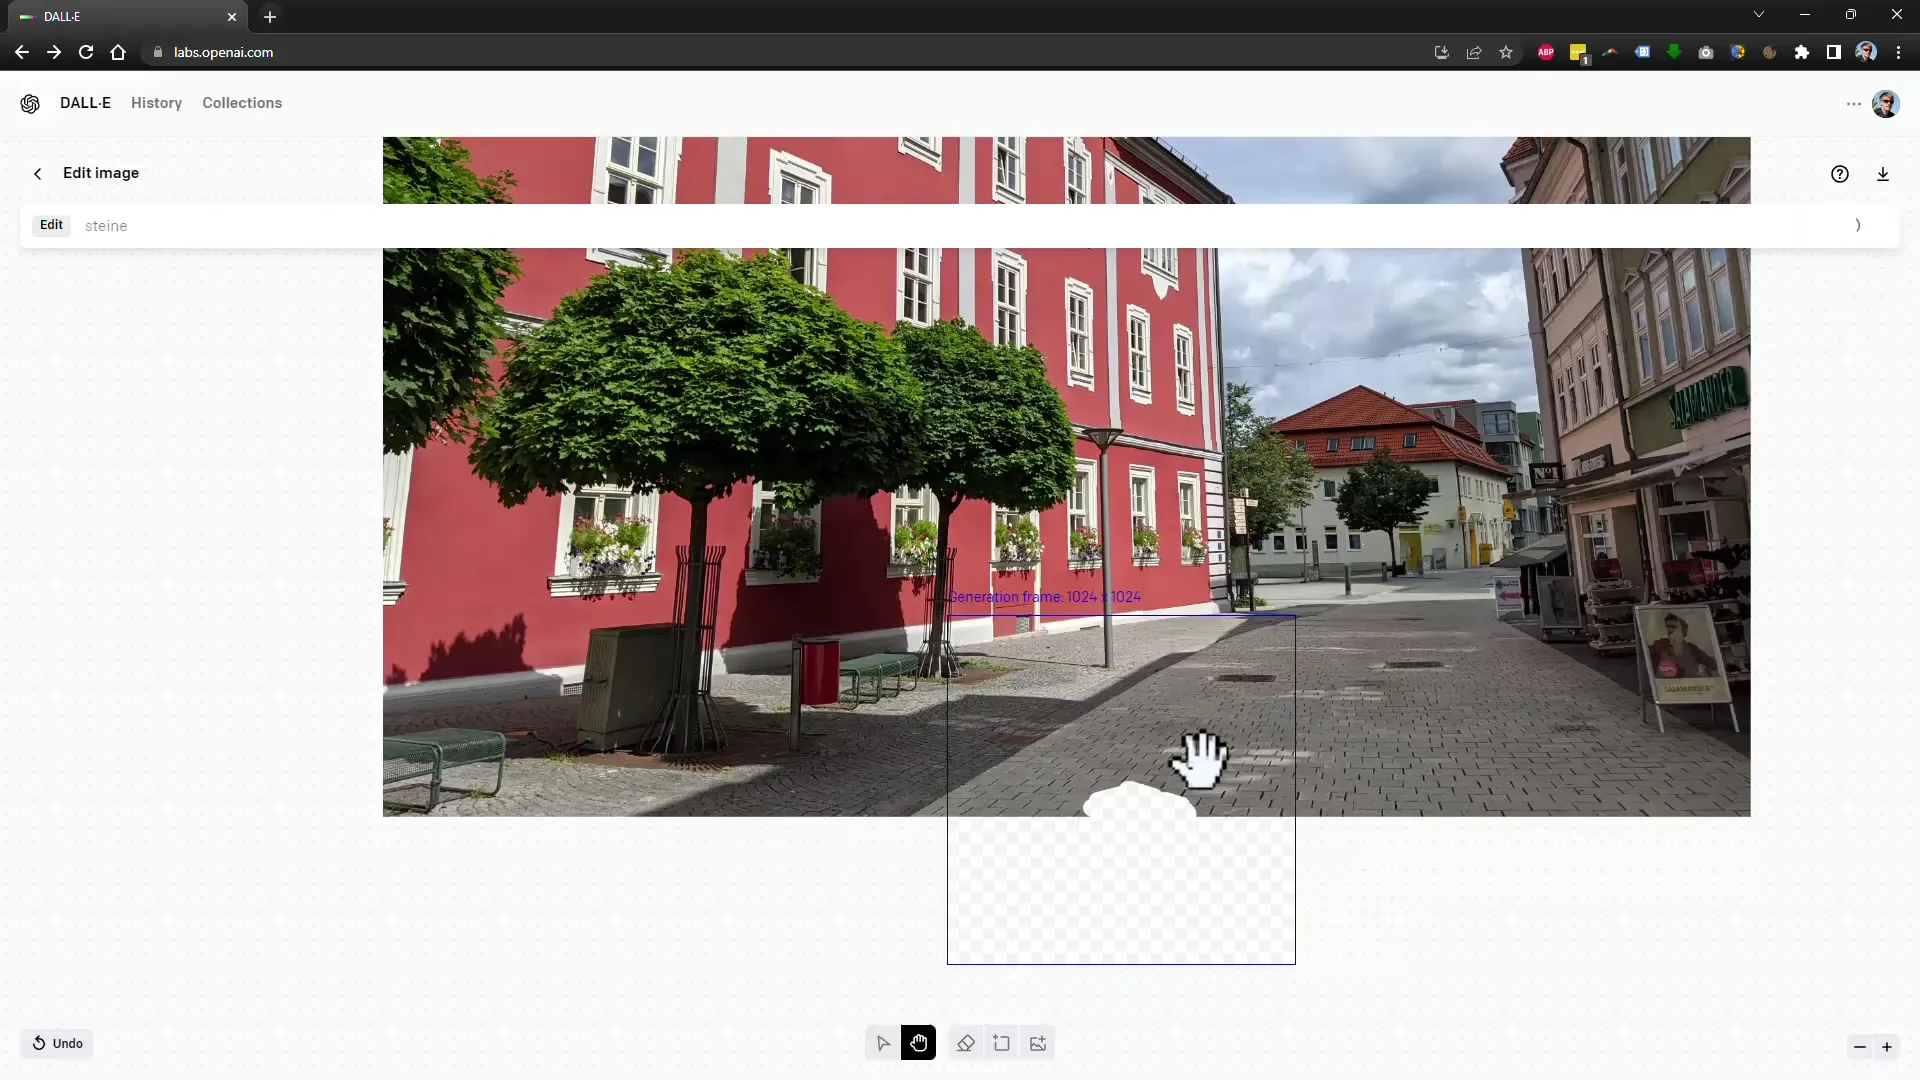Open the History panel
Screen dimensions: 1920x1080
[x=157, y=103]
